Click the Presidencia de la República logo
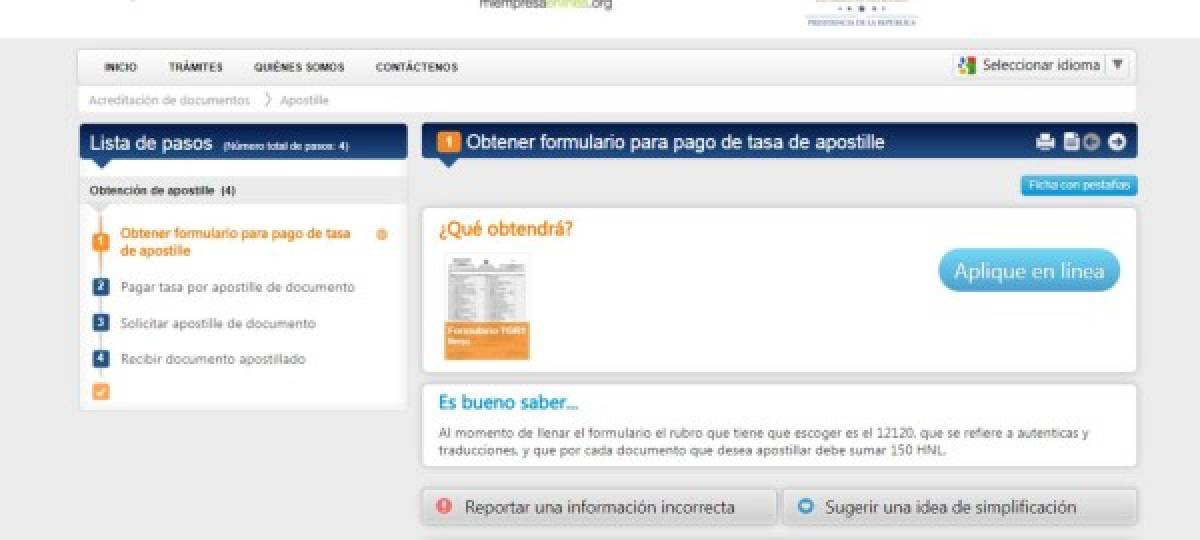Screen dimensions: 1200x540 pyautogui.click(x=861, y=13)
